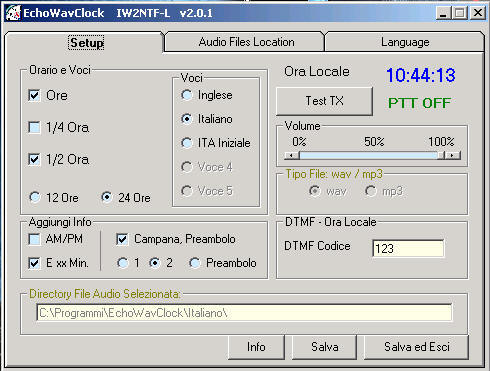Open the Language tab
The width and height of the screenshot is (490, 371).
pos(405,42)
